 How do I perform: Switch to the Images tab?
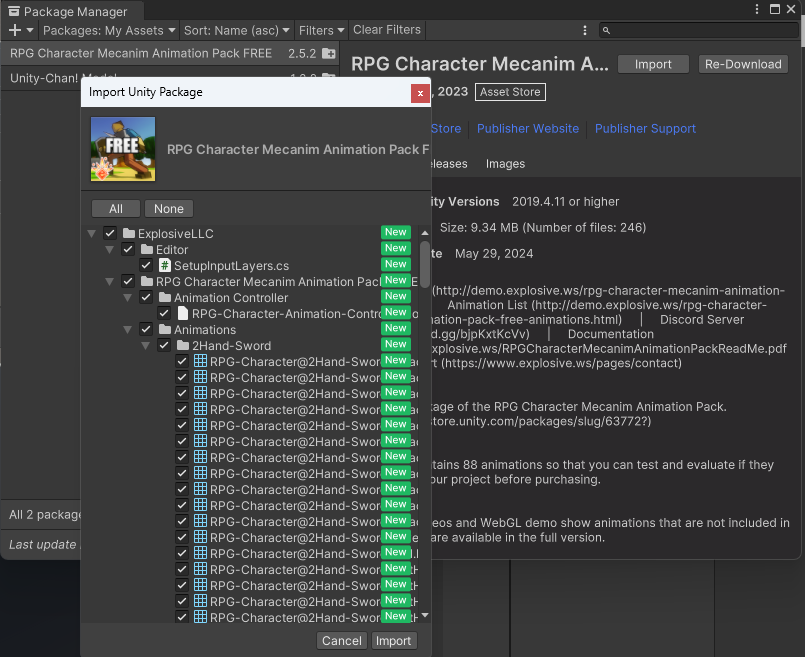click(x=505, y=164)
